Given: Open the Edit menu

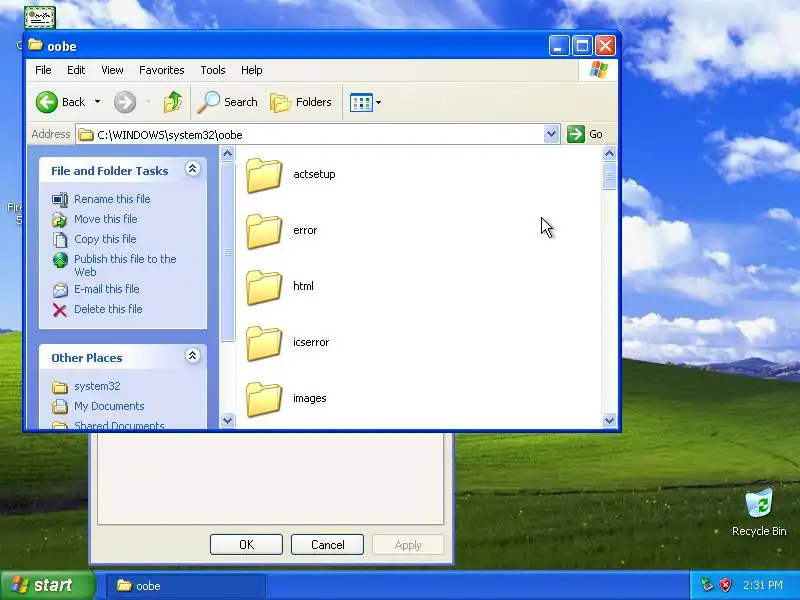Looking at the screenshot, I should (x=76, y=70).
